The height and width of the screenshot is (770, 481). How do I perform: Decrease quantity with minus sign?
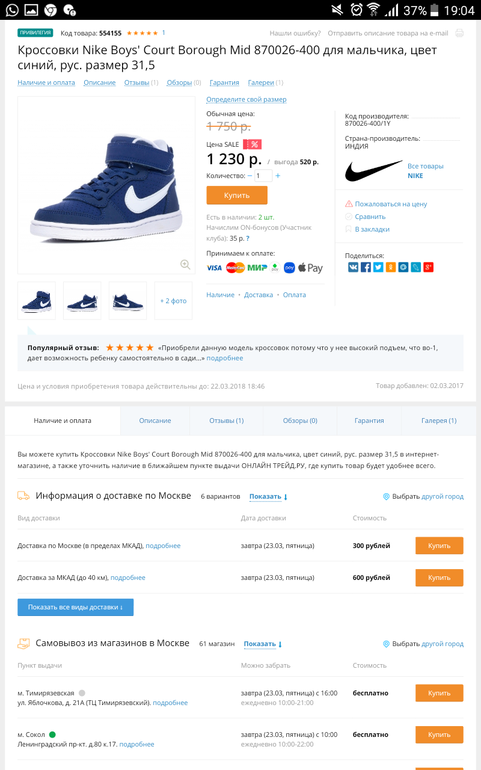250,176
